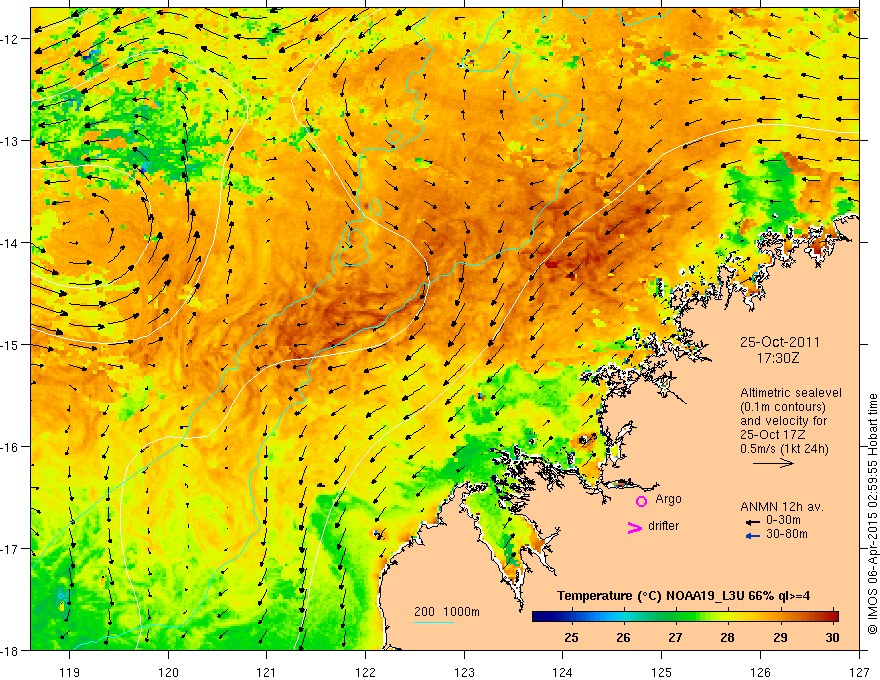This screenshot has width=880, height=680.
Task: Click the Temperature NOAA19_L3U title text
Action: pos(683,596)
